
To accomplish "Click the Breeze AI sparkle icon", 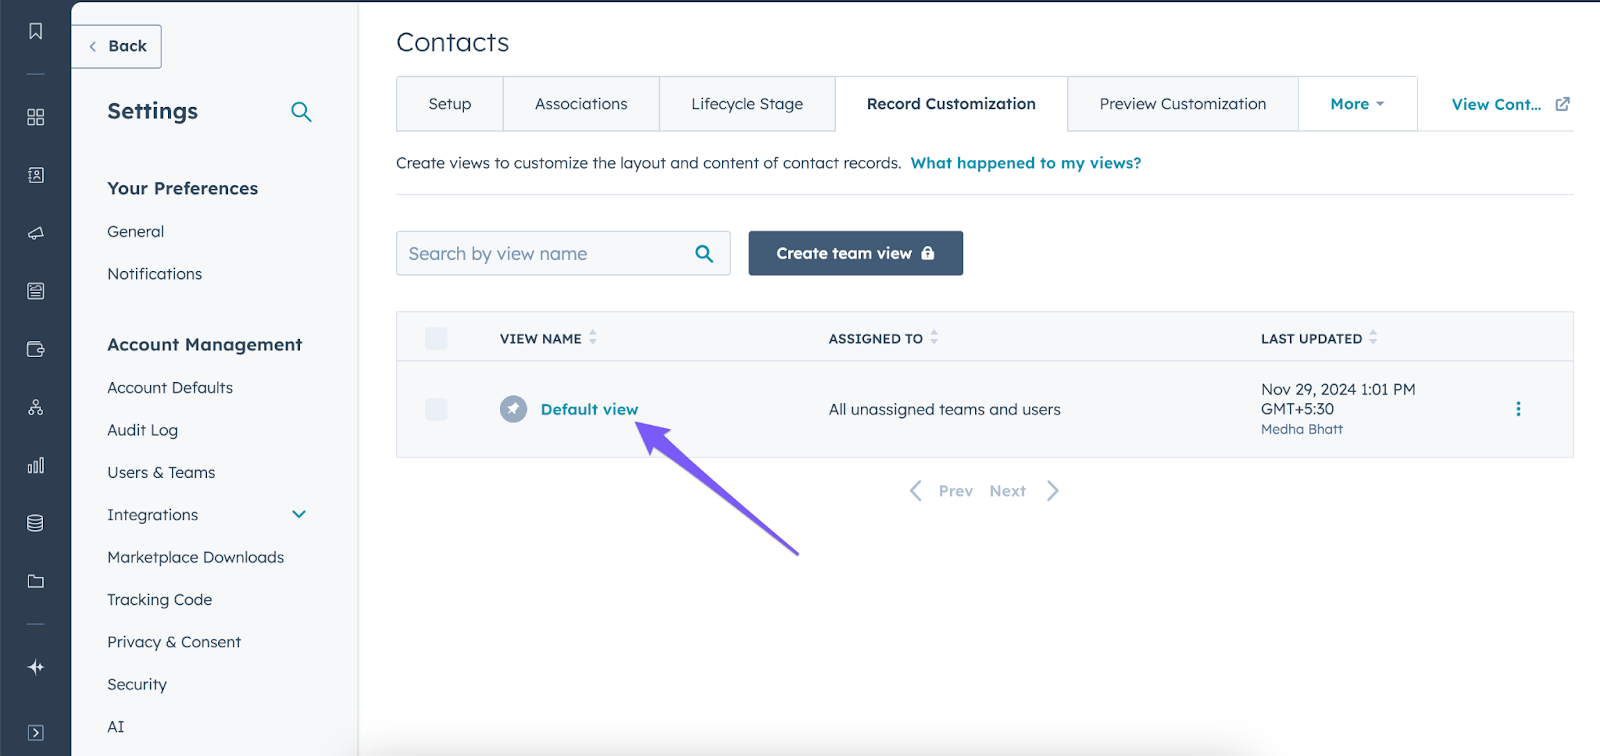I will [36, 667].
